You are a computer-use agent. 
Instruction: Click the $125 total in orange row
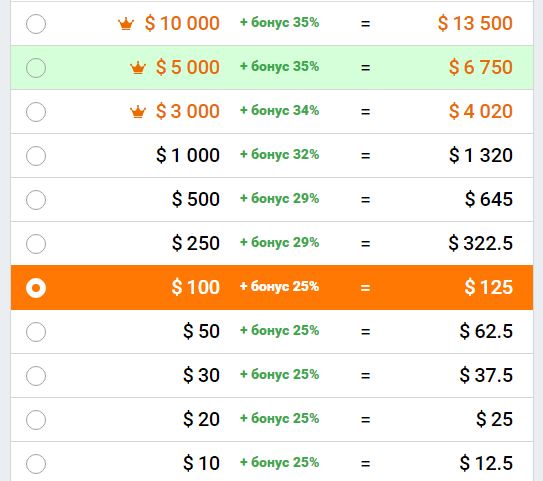(x=488, y=287)
